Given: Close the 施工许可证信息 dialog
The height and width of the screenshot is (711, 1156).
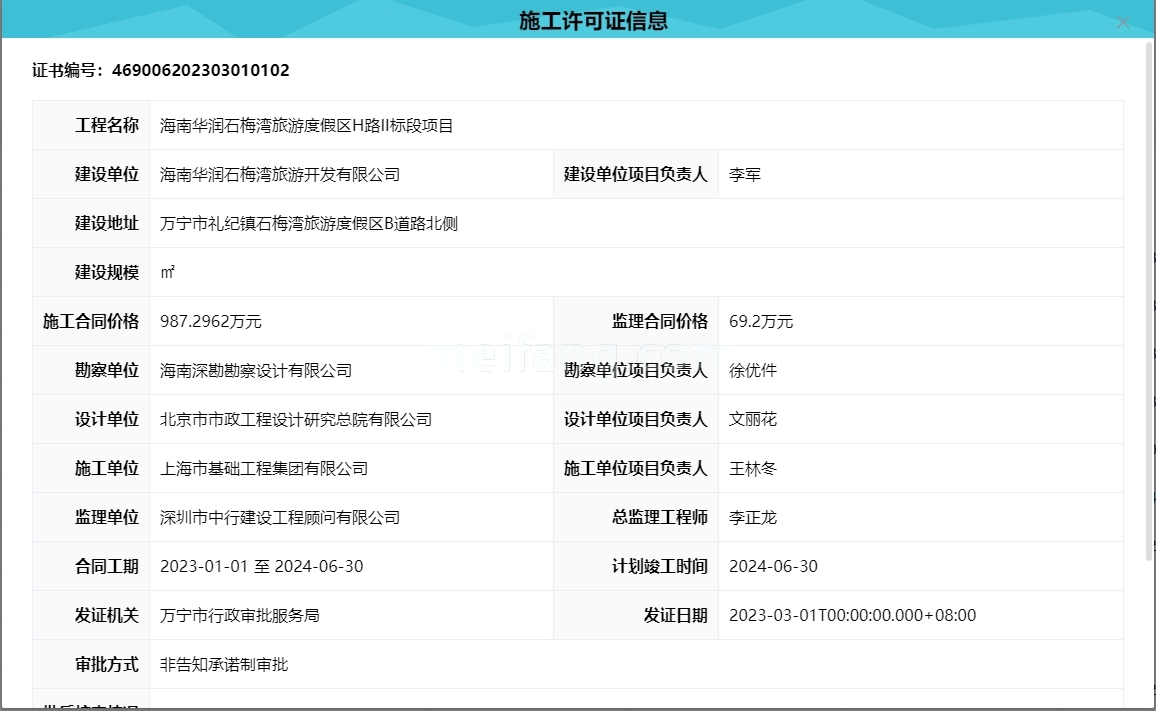Looking at the screenshot, I should point(1123,22).
